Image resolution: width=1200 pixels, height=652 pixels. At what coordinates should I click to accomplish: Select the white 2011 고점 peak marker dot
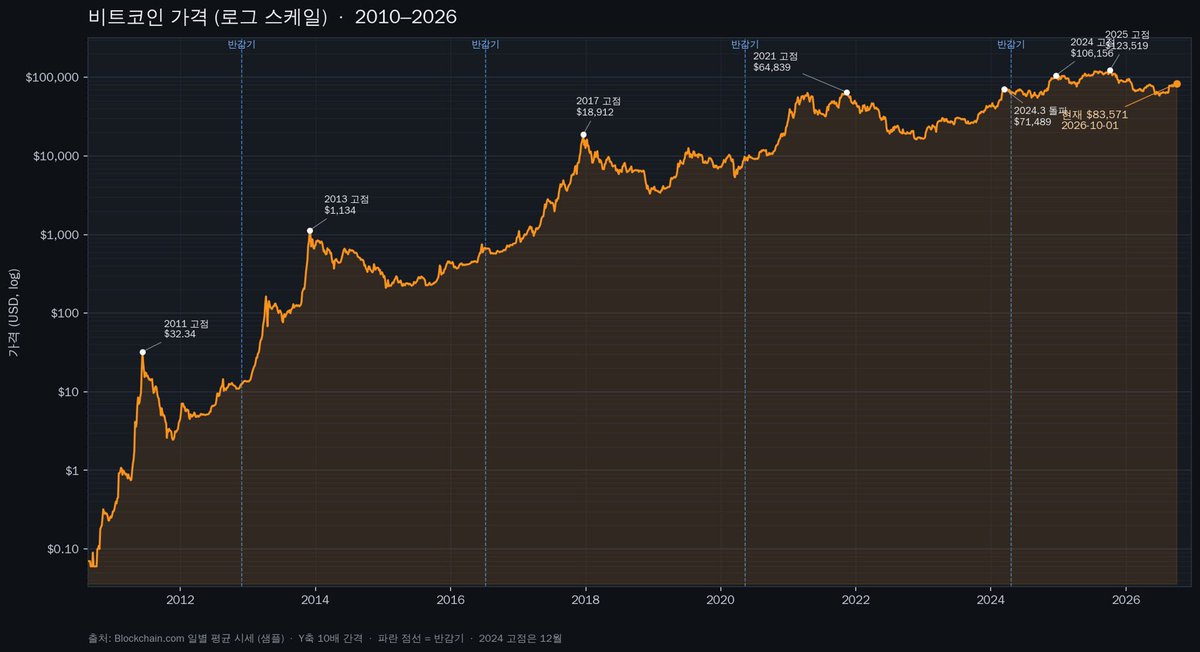tap(143, 352)
